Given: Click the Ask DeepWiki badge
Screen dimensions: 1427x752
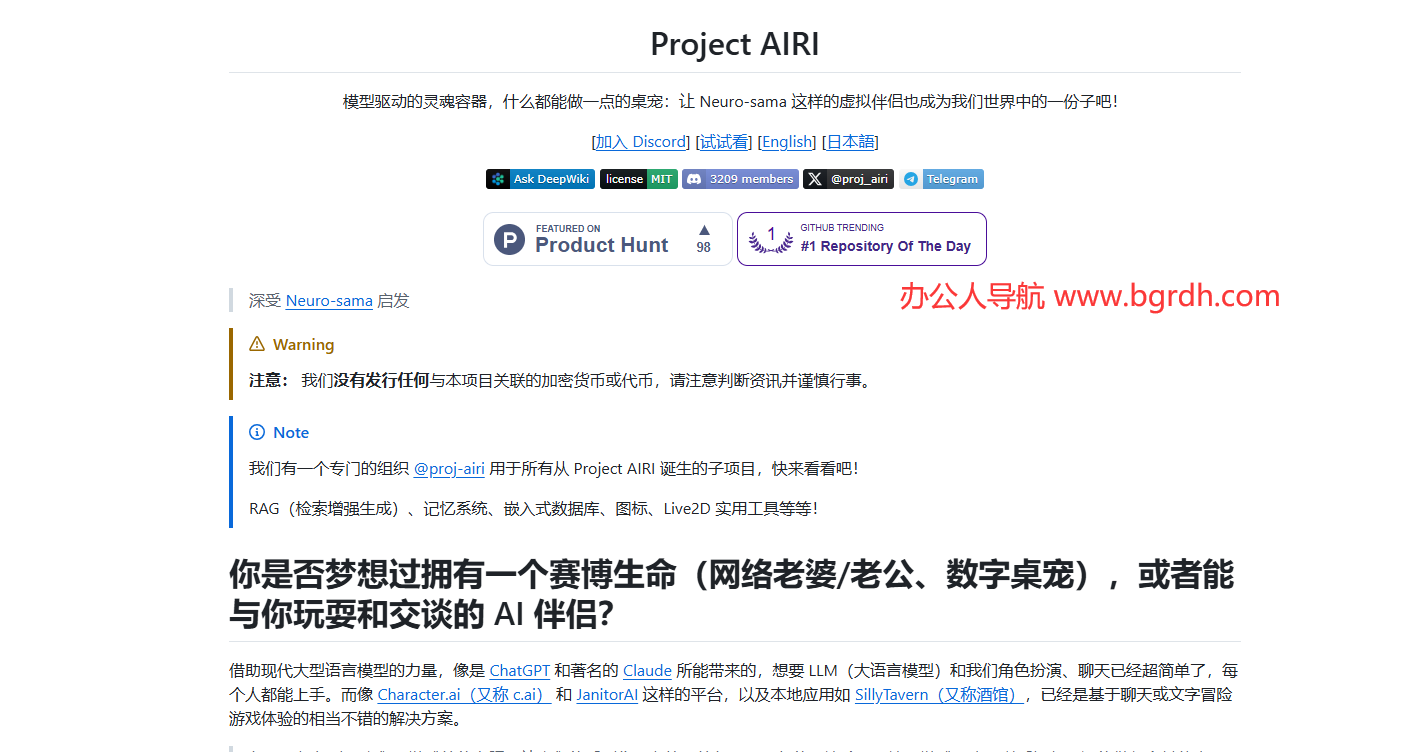Looking at the screenshot, I should click(540, 179).
